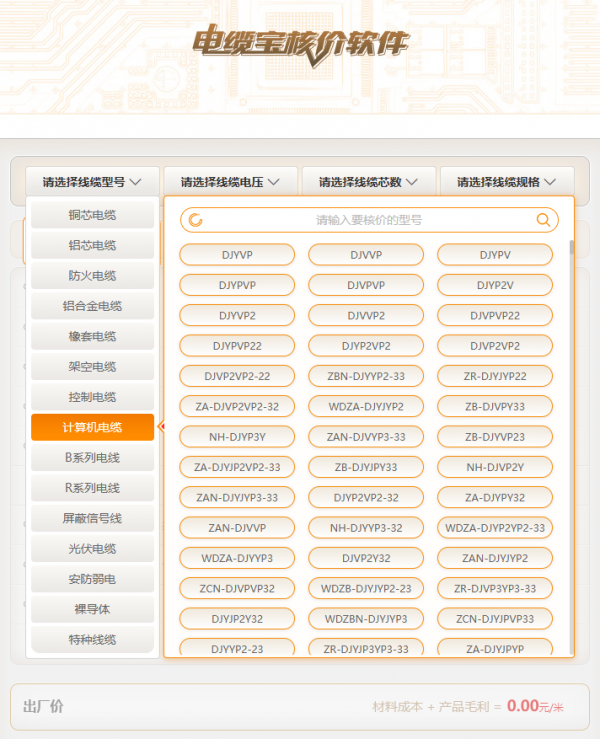
Task: Select 防火电缆 category
Action: click(x=92, y=276)
